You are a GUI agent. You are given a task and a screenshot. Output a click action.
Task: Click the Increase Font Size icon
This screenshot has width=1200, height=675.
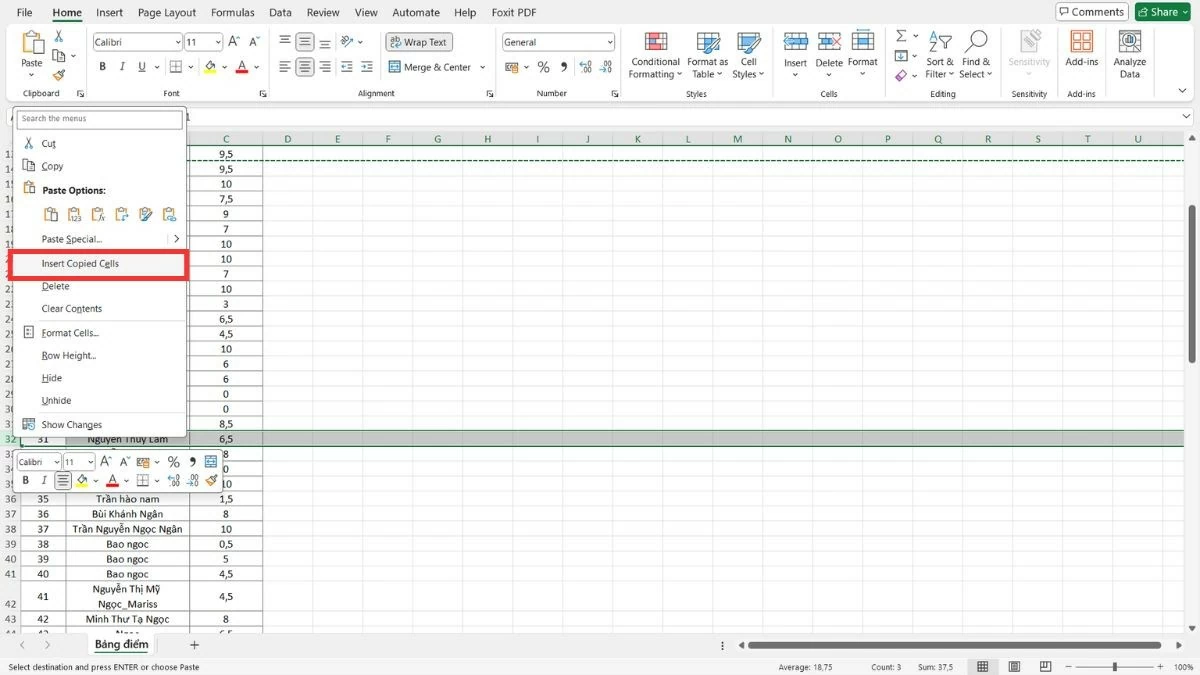tap(232, 42)
